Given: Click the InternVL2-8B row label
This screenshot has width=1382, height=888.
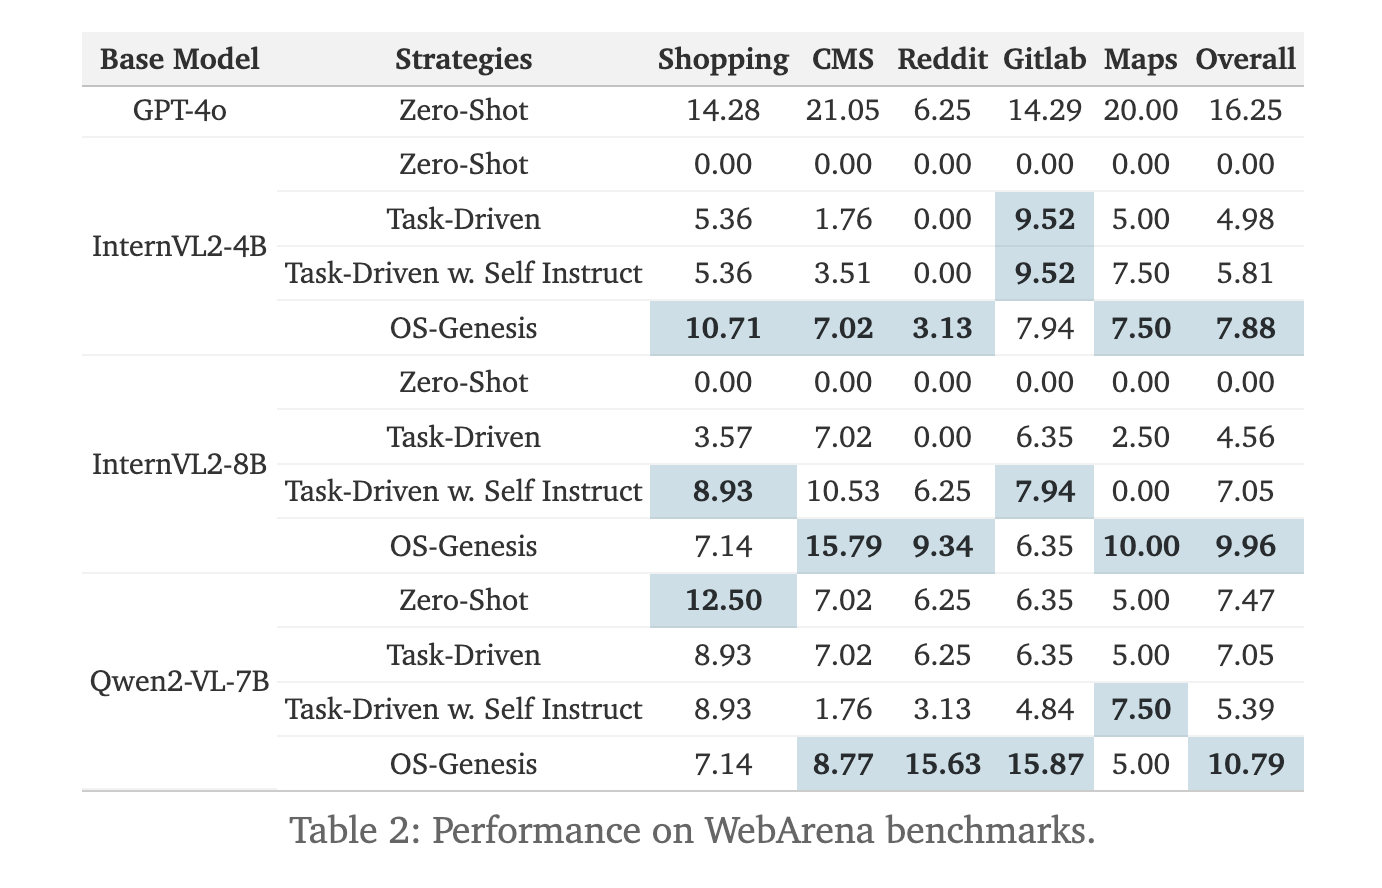Looking at the screenshot, I should (x=179, y=464).
